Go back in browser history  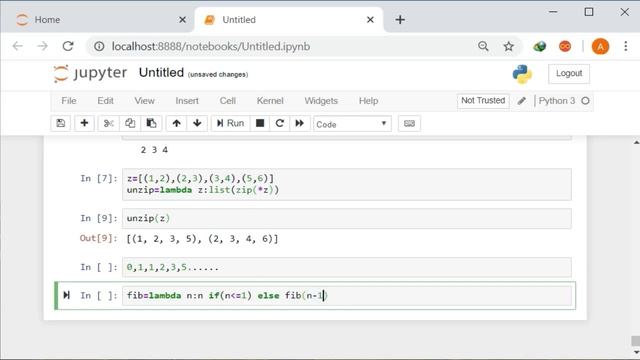(x=18, y=46)
